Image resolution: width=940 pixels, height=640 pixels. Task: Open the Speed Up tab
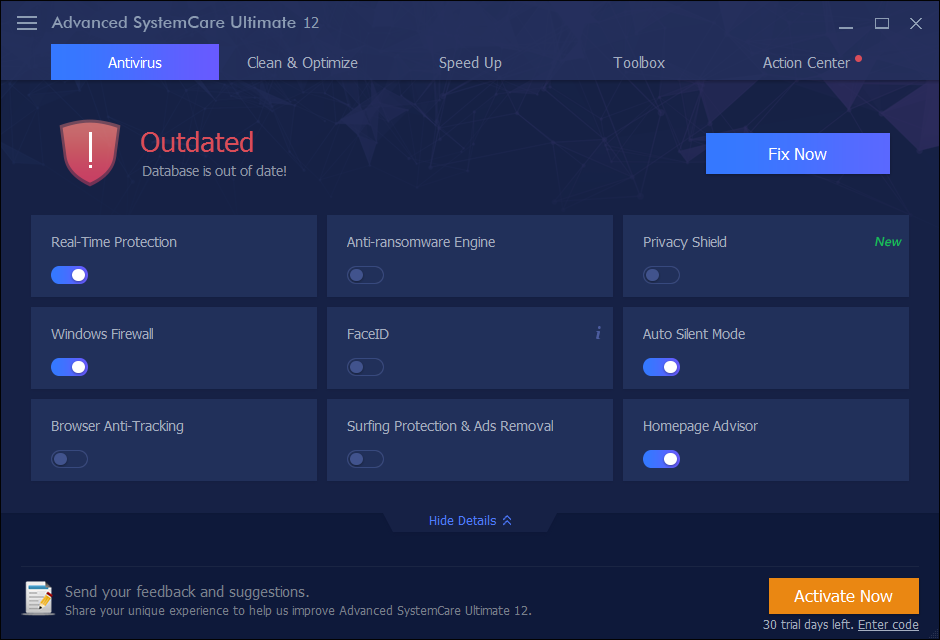(470, 63)
